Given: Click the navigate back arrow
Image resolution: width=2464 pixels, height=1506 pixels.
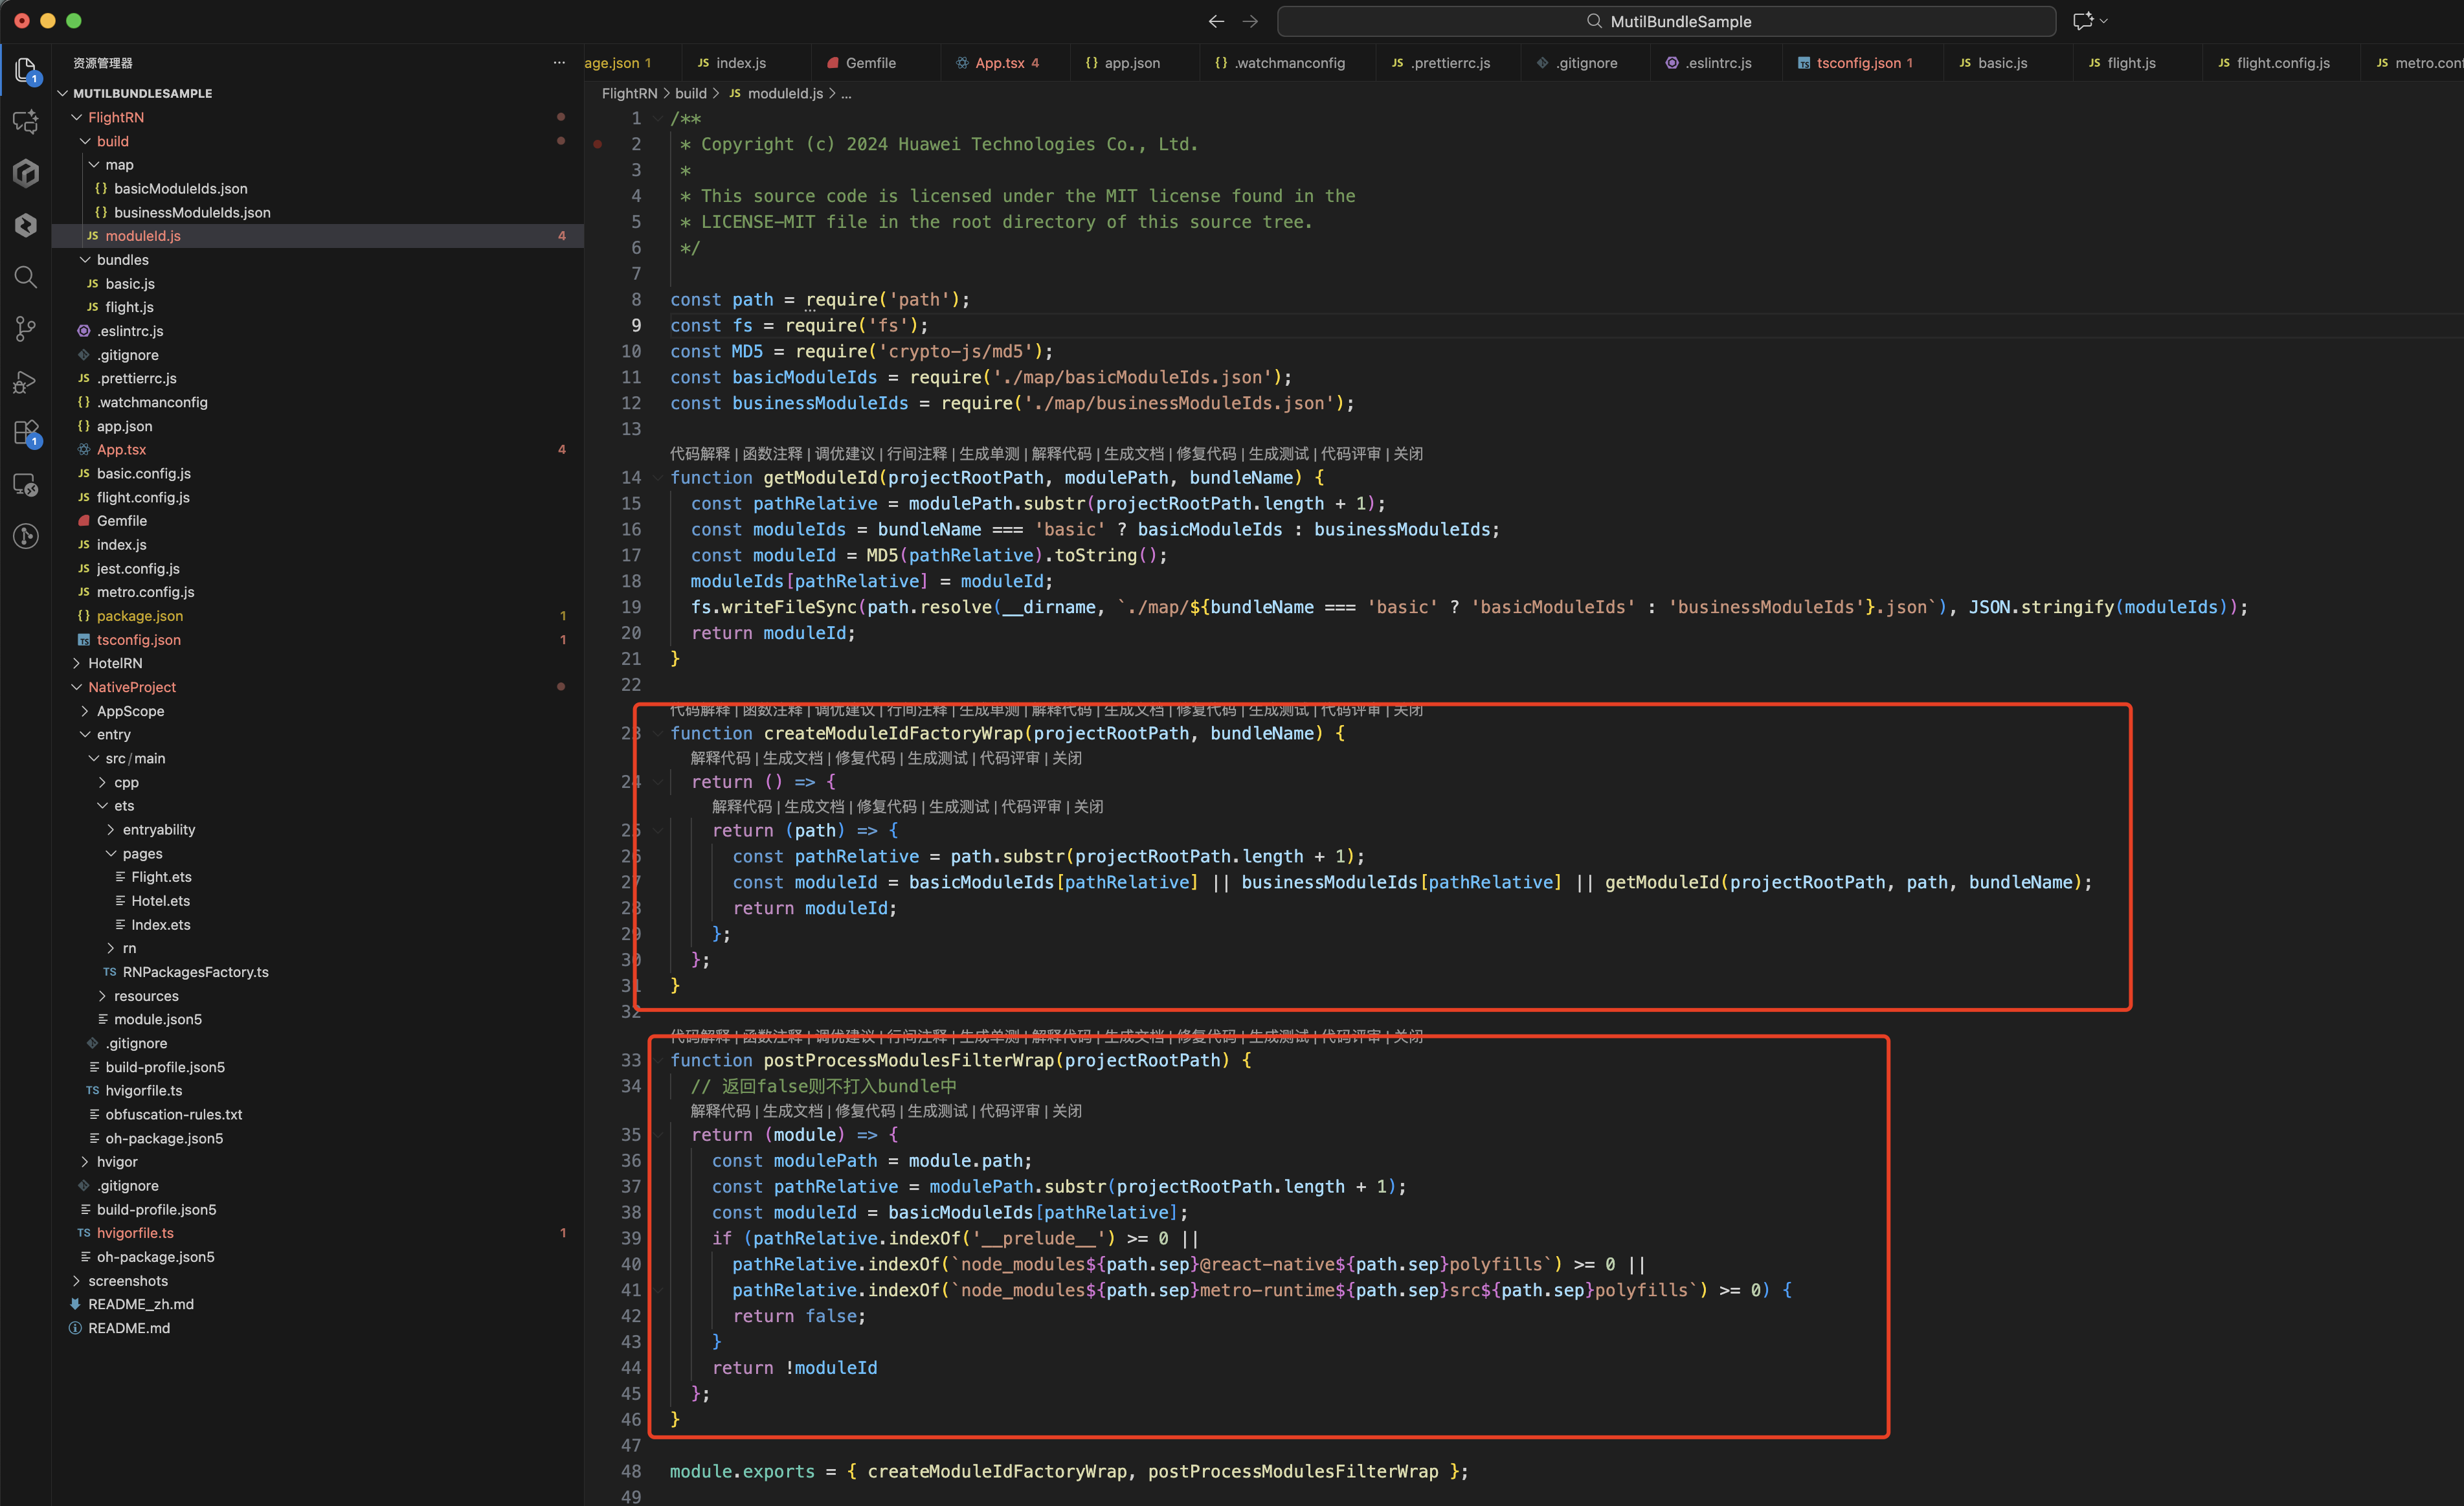Looking at the screenshot, I should point(1216,21).
